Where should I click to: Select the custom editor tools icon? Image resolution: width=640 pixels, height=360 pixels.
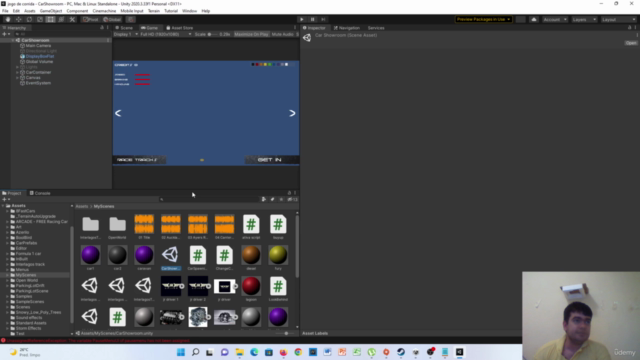pos(72,19)
